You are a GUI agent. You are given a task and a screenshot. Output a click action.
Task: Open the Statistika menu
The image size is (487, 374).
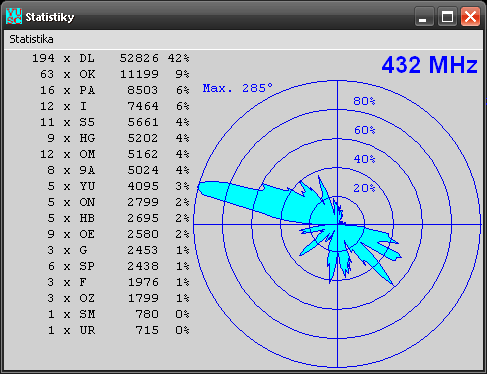click(31, 39)
